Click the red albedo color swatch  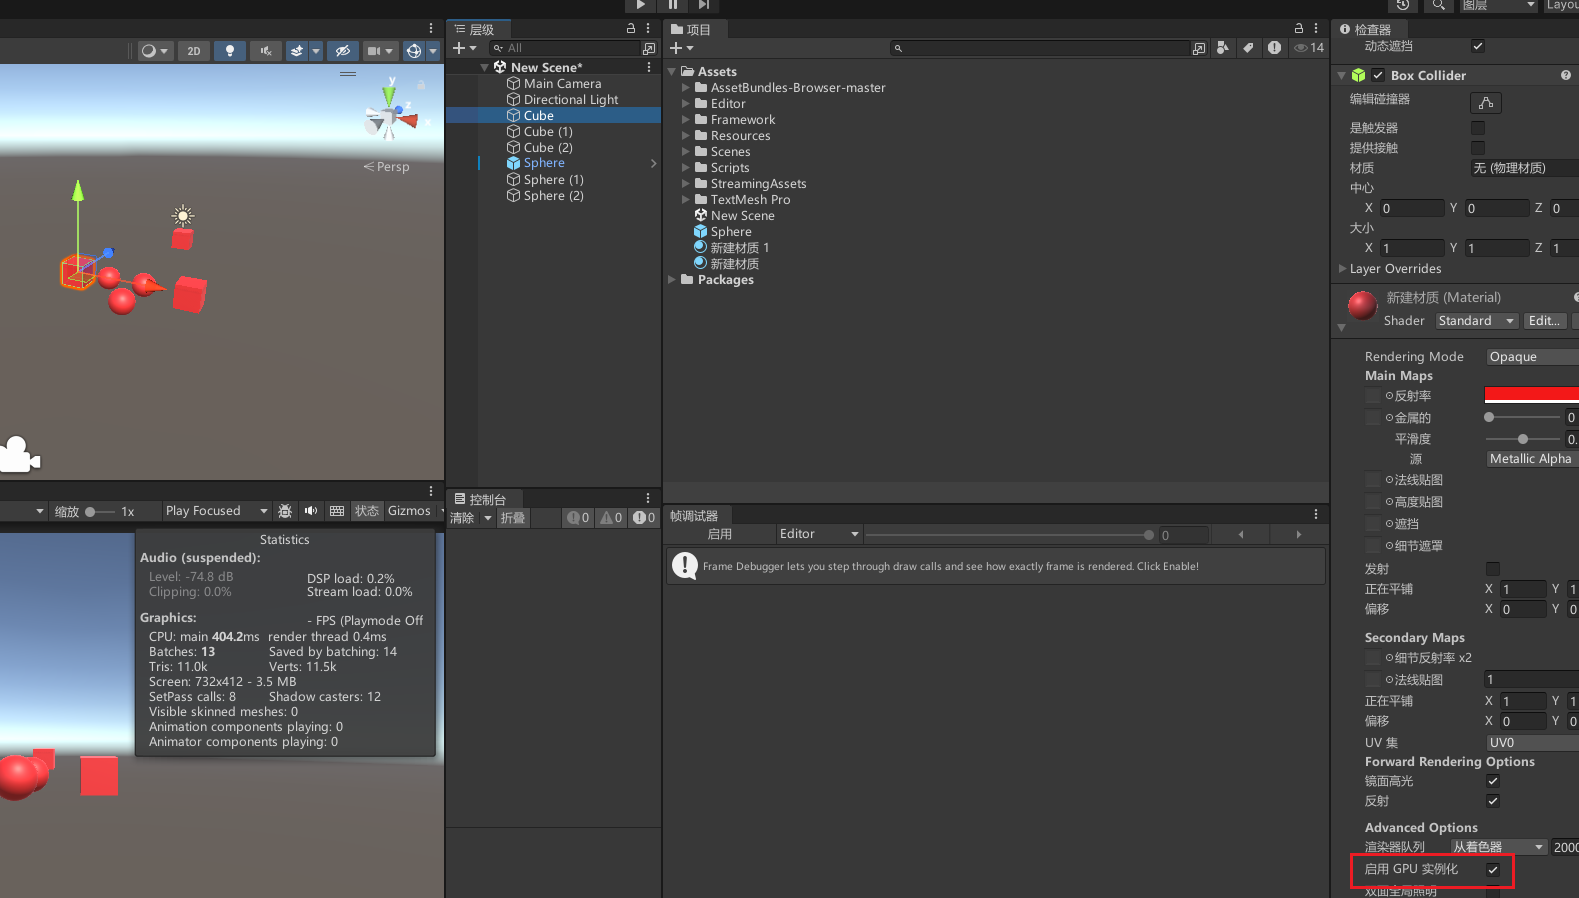(x=1530, y=395)
